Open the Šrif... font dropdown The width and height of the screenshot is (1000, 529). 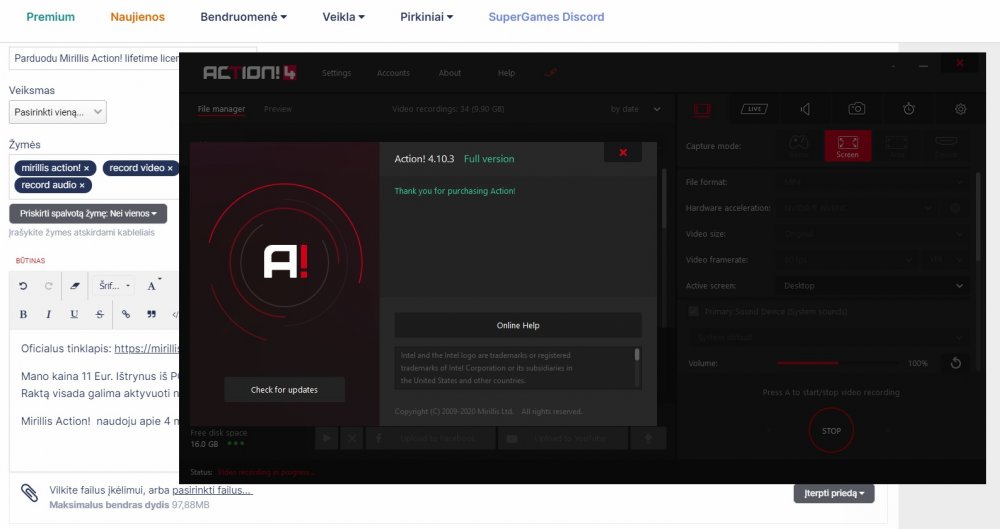[114, 286]
